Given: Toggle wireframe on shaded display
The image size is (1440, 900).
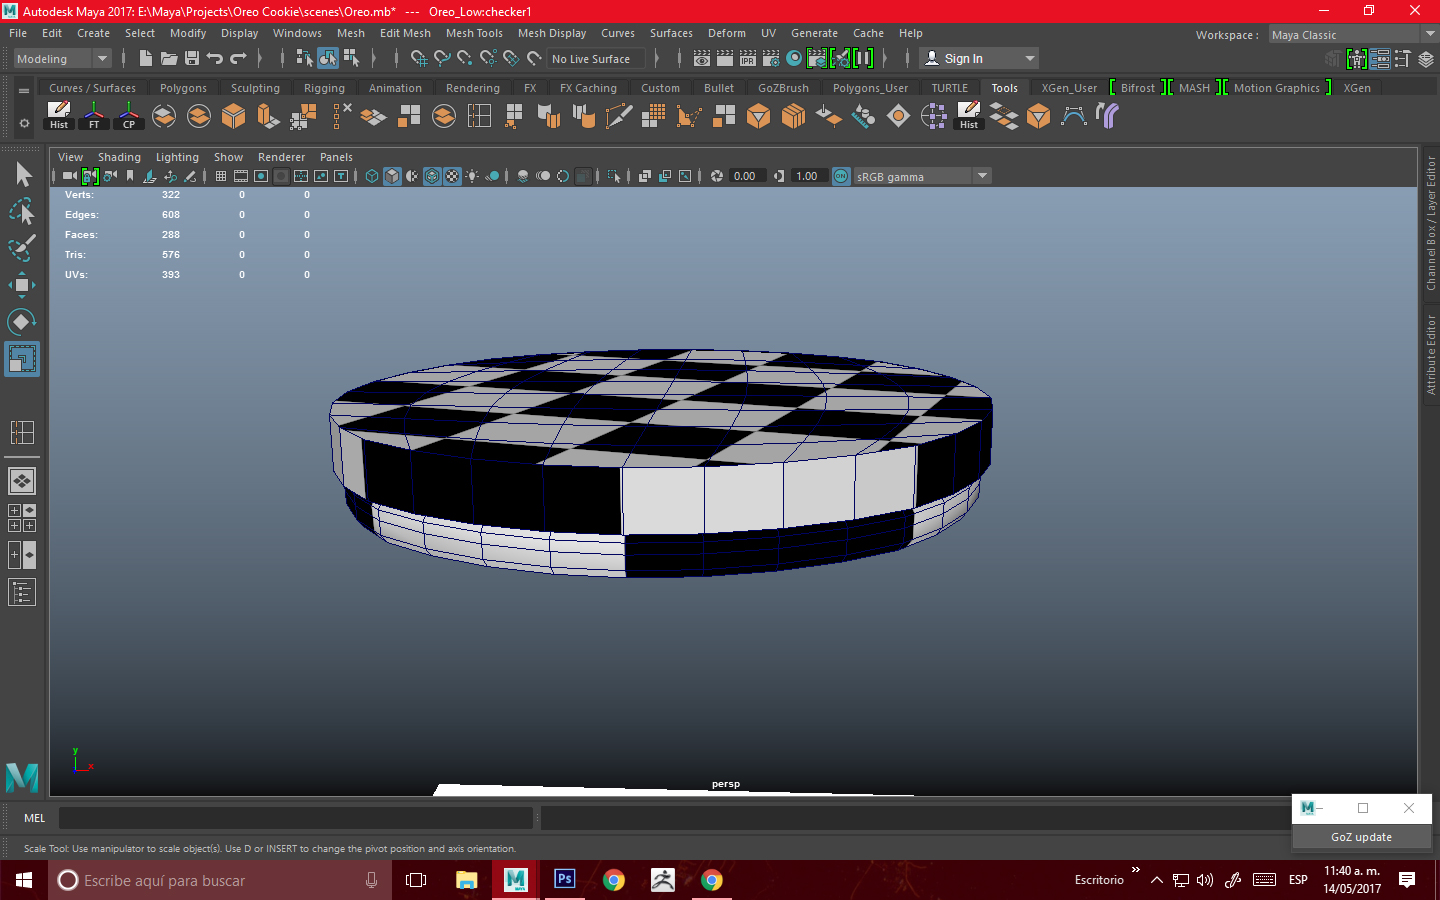Looking at the screenshot, I should [432, 176].
